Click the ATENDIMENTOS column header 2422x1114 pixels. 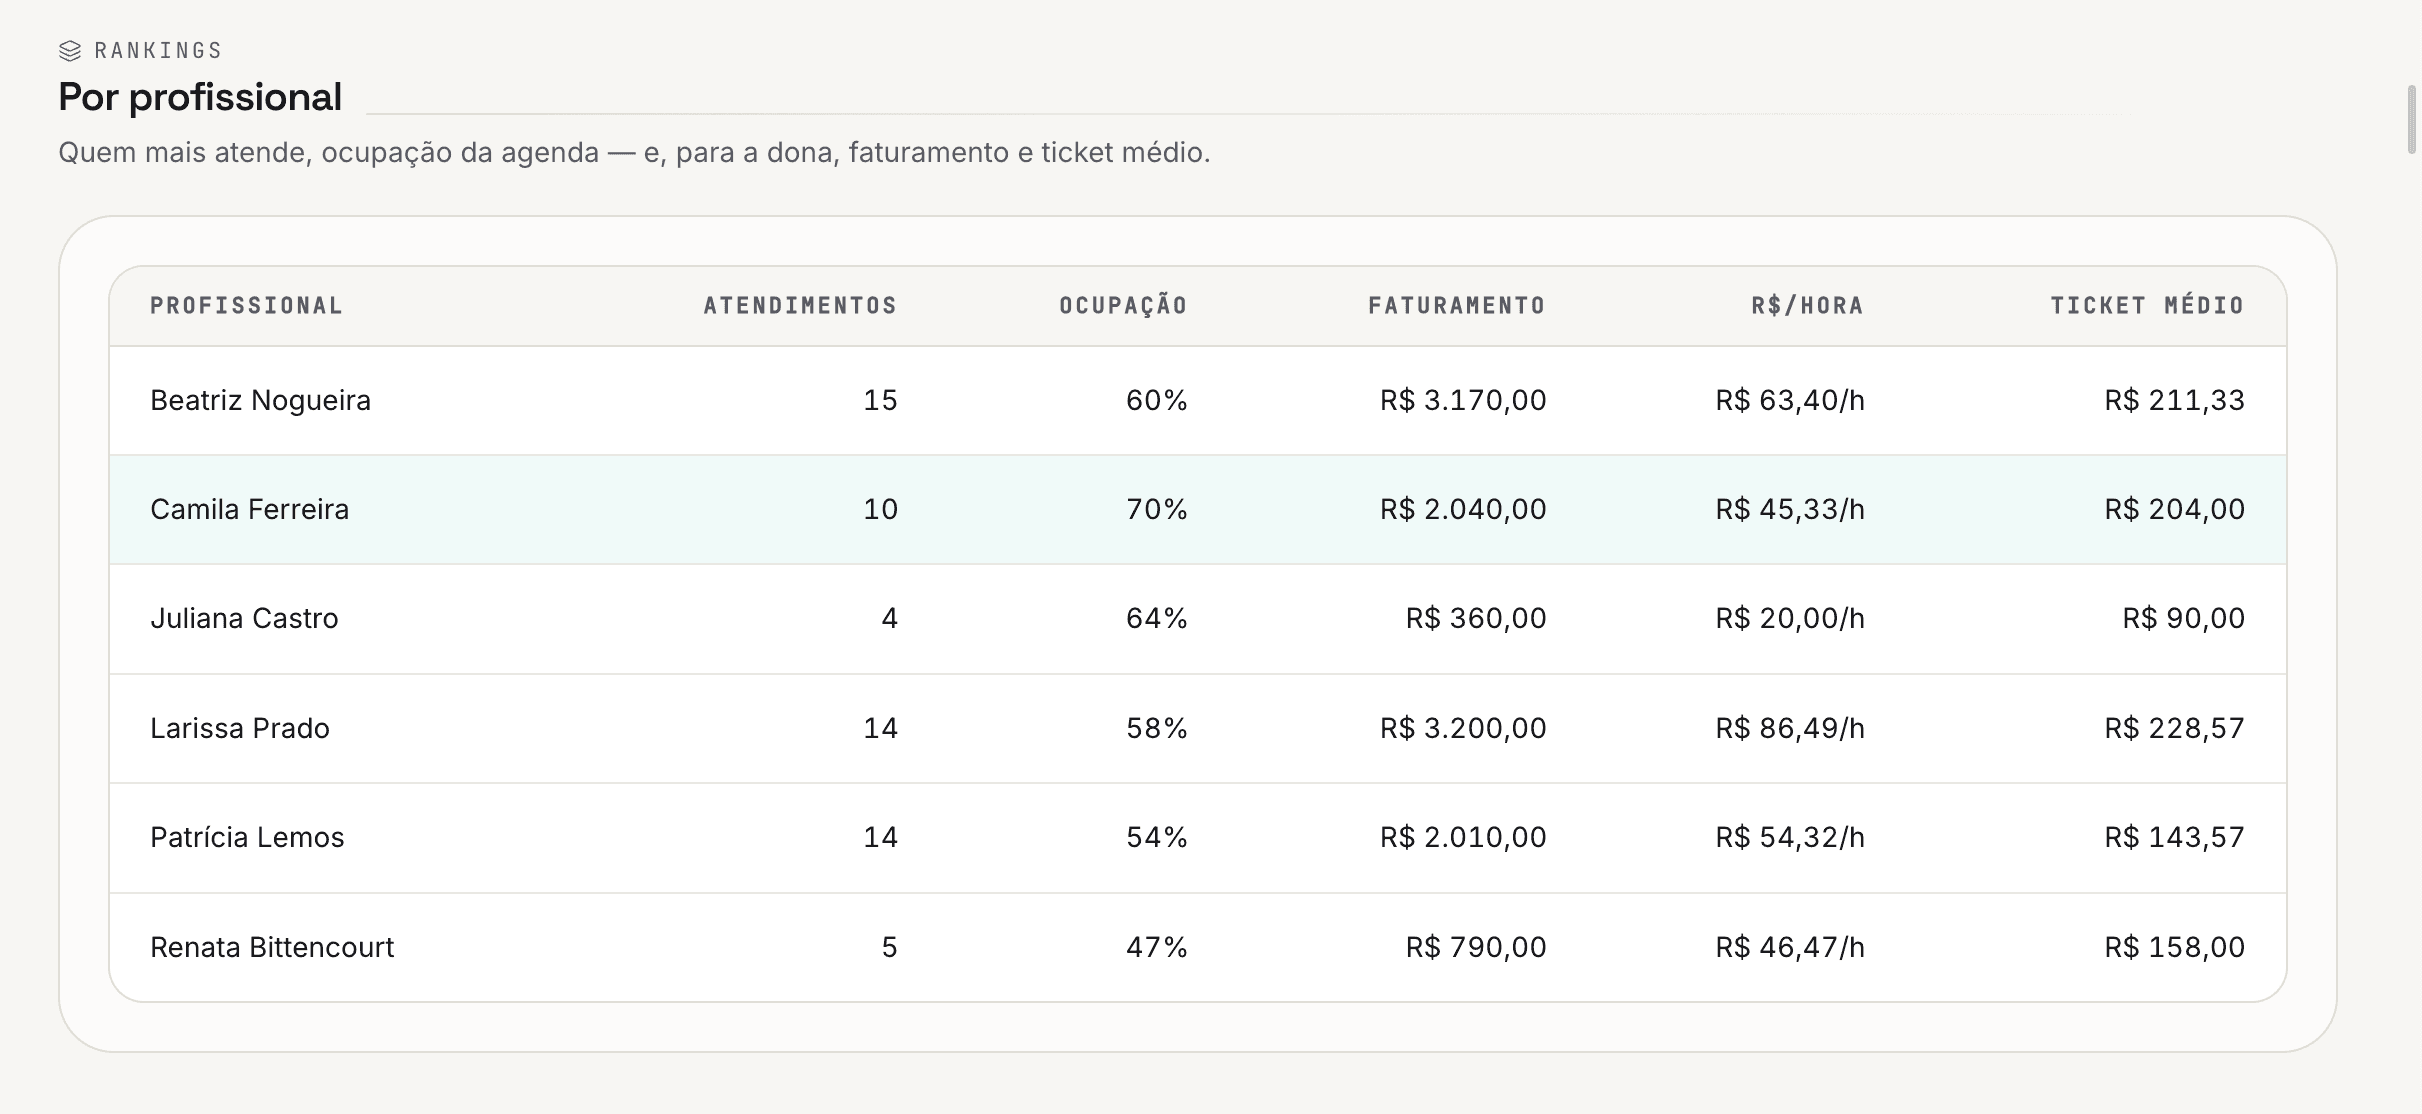(800, 306)
